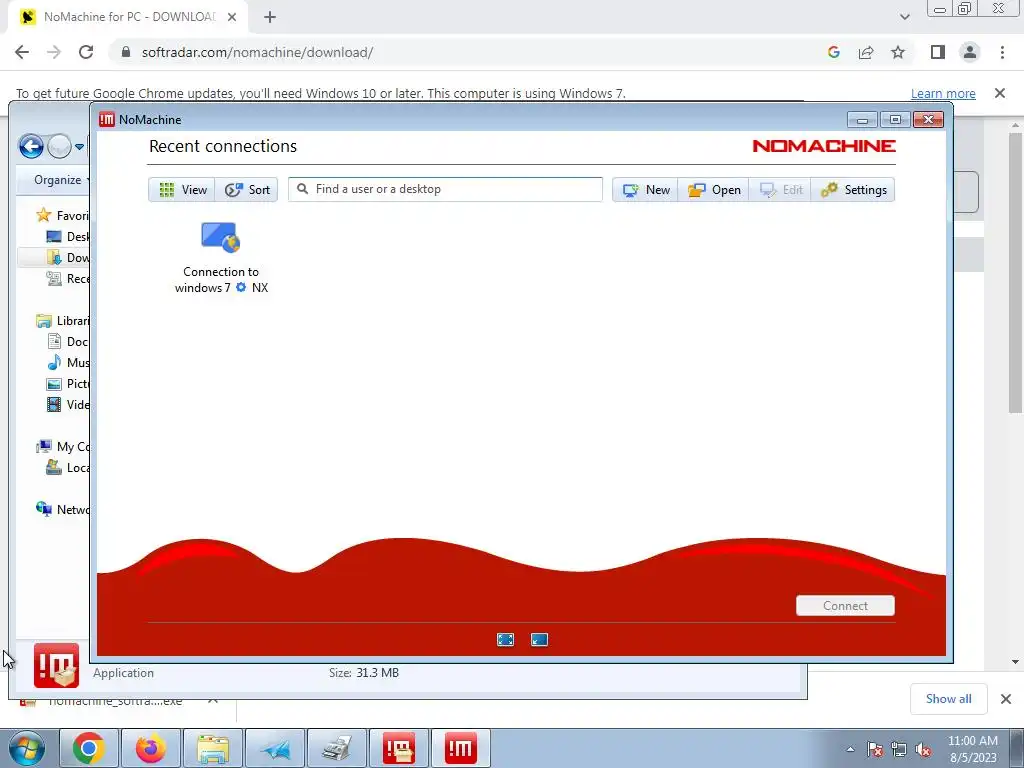Open Music library in Explorer
This screenshot has height=768, width=1024.
(68, 362)
